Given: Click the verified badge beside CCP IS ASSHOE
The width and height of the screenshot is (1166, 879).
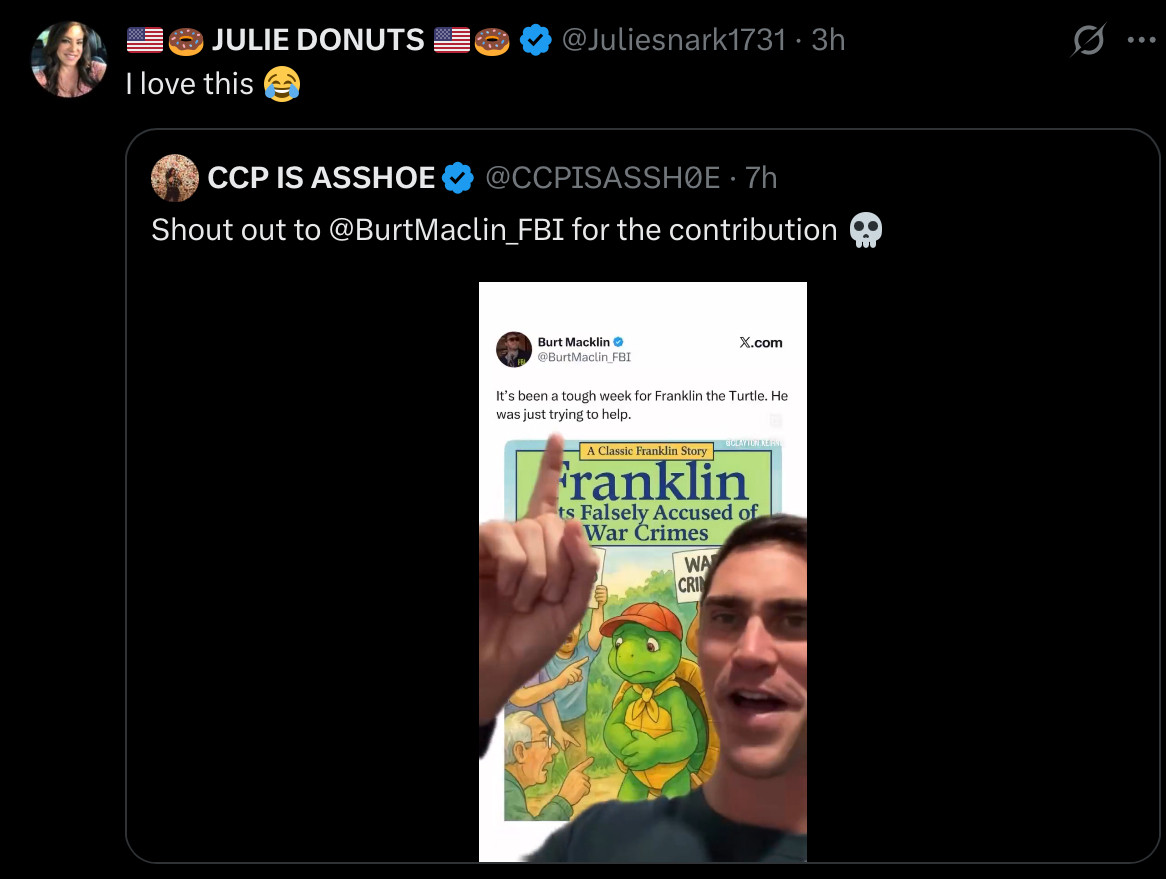Looking at the screenshot, I should pyautogui.click(x=457, y=178).
